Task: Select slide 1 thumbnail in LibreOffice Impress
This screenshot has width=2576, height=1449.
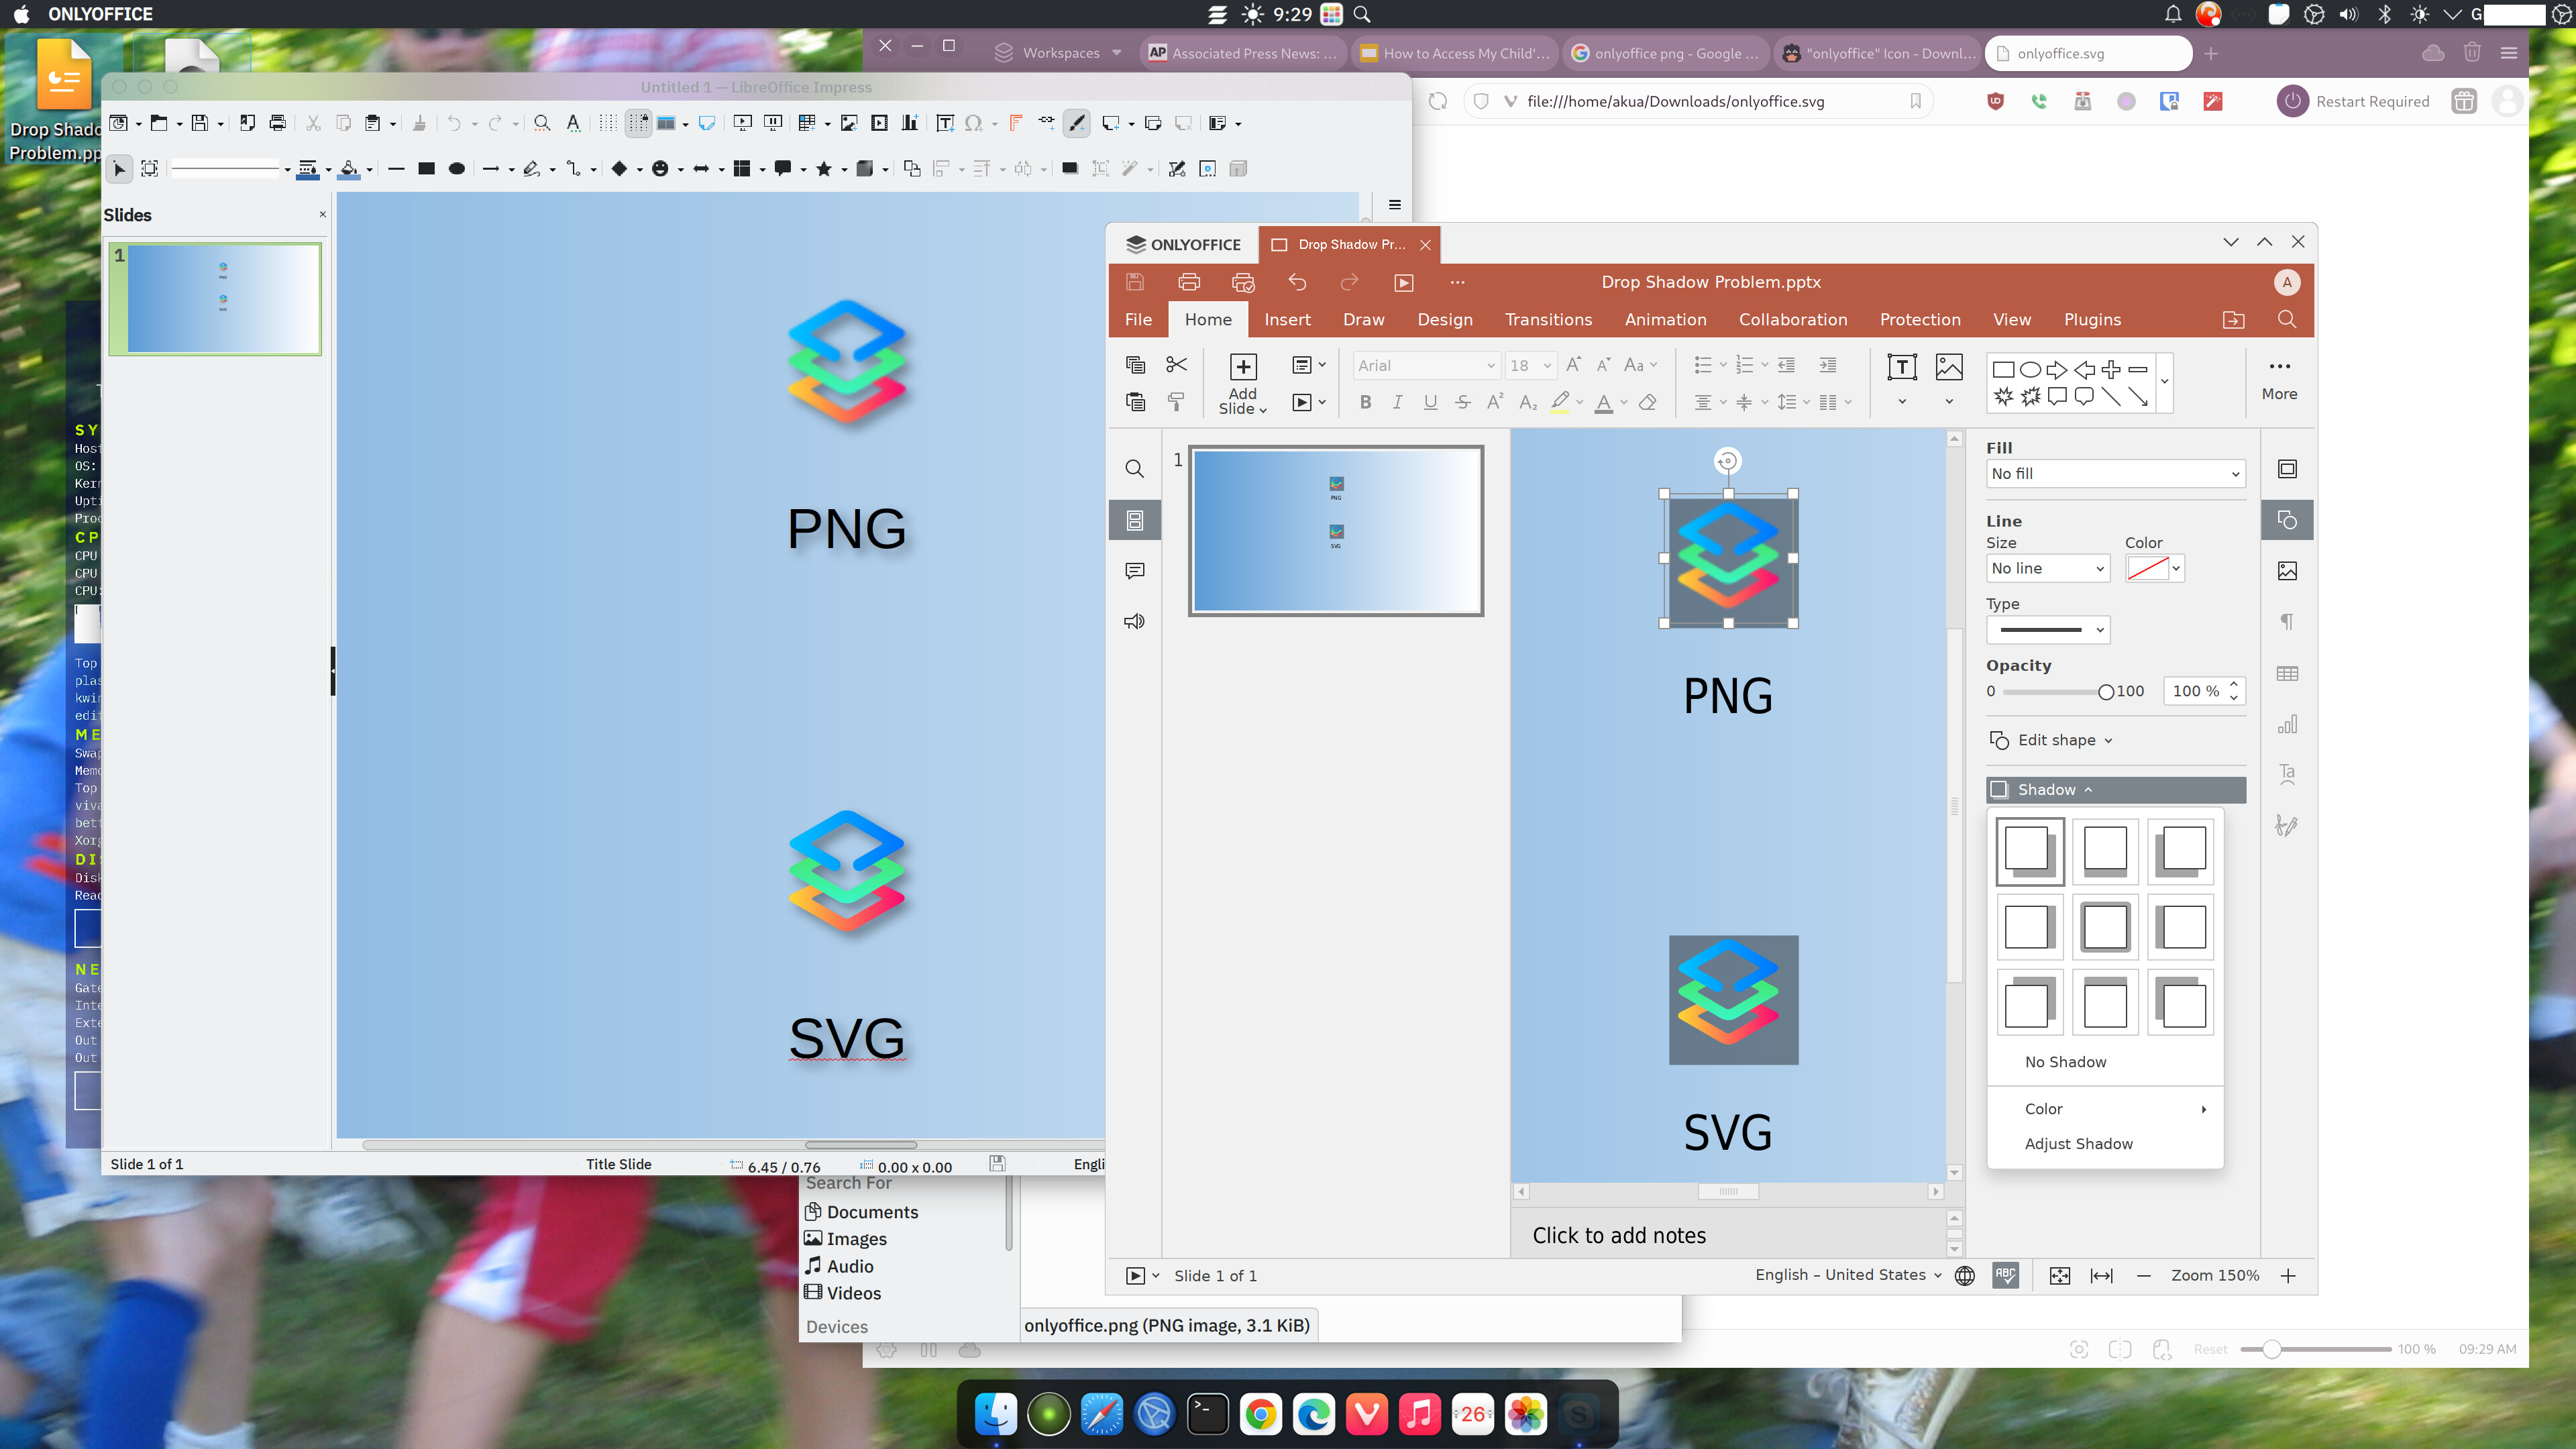Action: coord(215,299)
